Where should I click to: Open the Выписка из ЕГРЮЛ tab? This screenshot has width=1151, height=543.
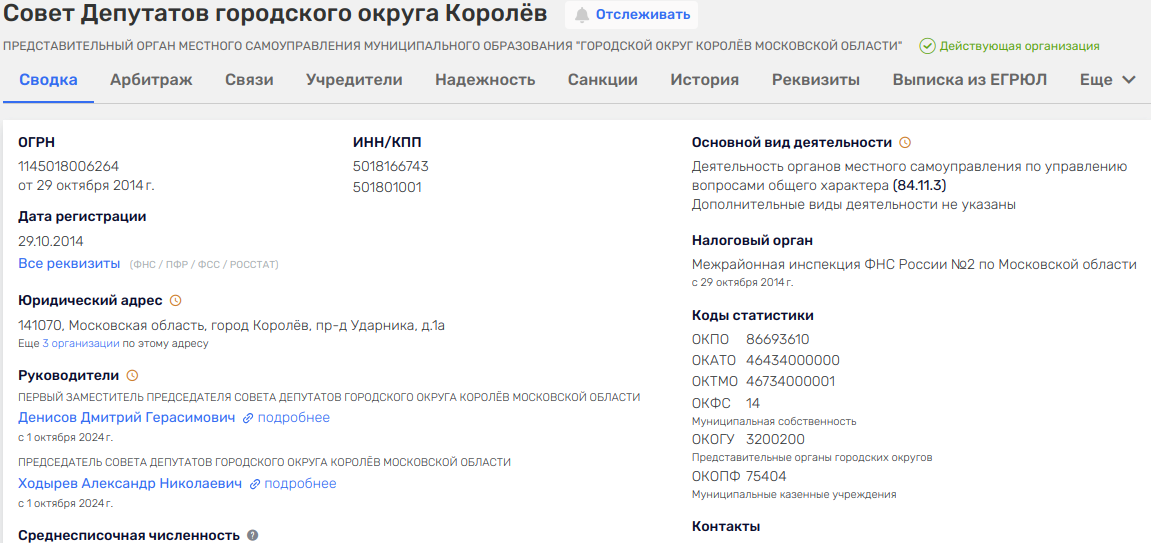click(969, 80)
